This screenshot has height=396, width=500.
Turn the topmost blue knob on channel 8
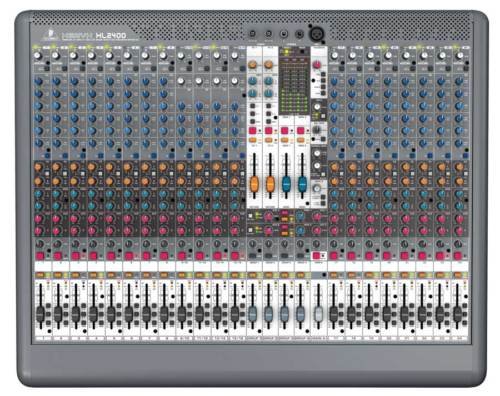point(163,81)
